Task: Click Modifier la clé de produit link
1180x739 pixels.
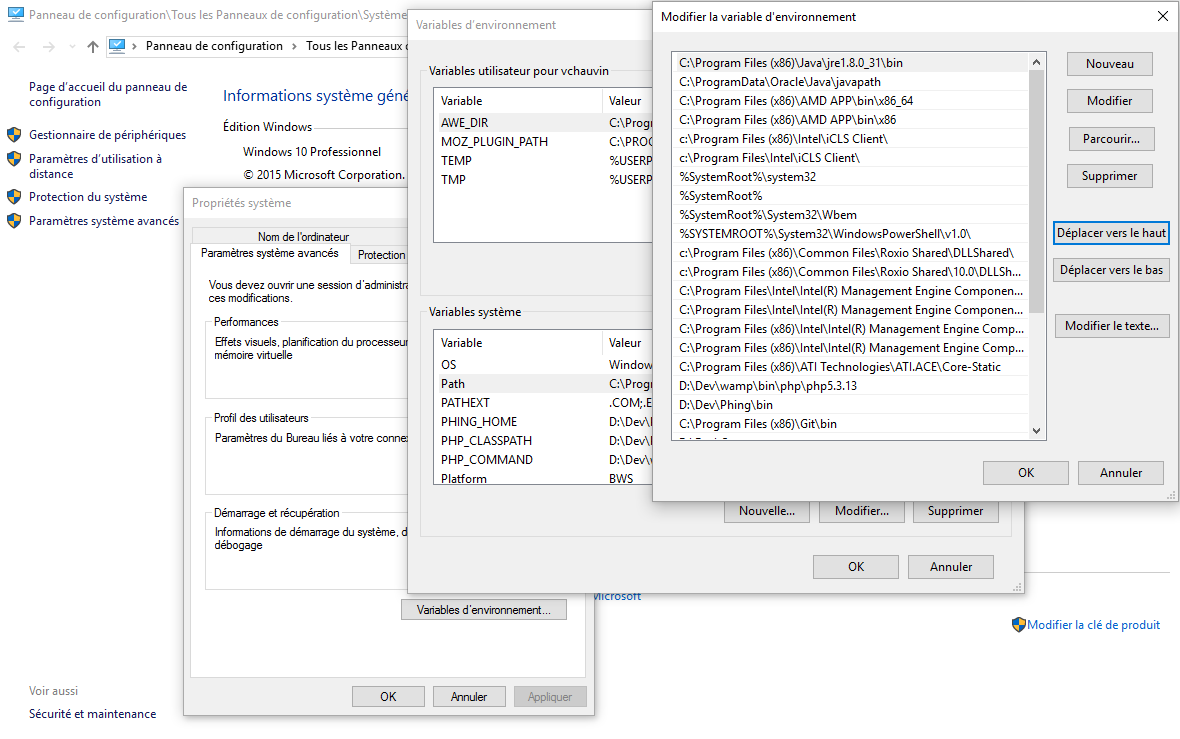Action: (1093, 625)
